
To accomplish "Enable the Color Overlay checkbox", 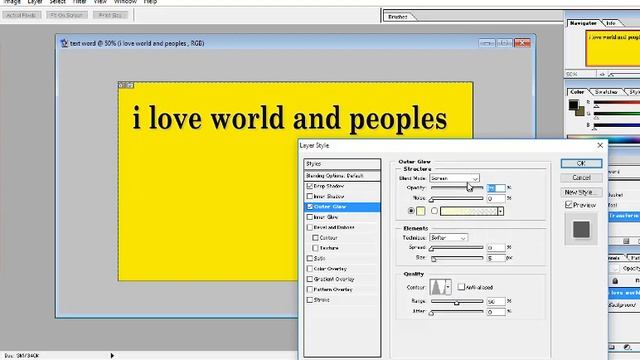I will [x=309, y=269].
